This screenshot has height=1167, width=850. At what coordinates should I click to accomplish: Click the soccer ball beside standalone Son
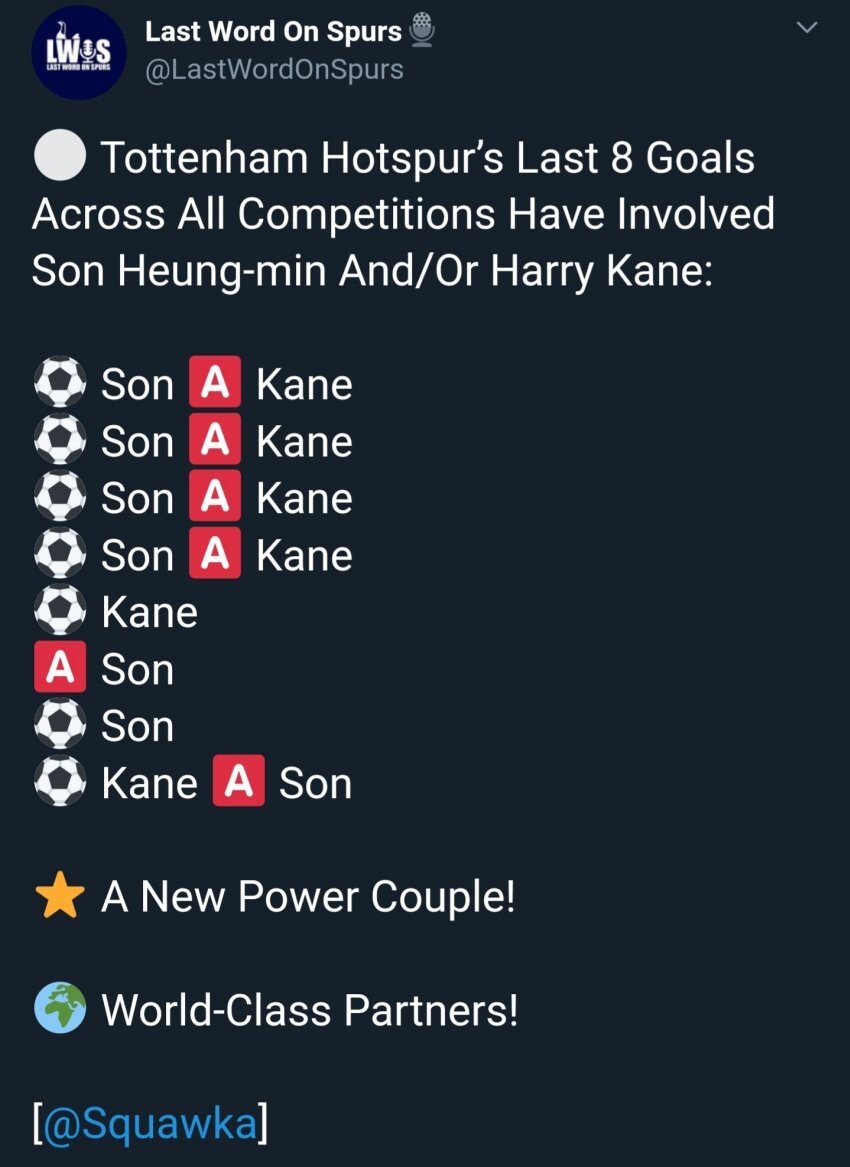point(60,726)
